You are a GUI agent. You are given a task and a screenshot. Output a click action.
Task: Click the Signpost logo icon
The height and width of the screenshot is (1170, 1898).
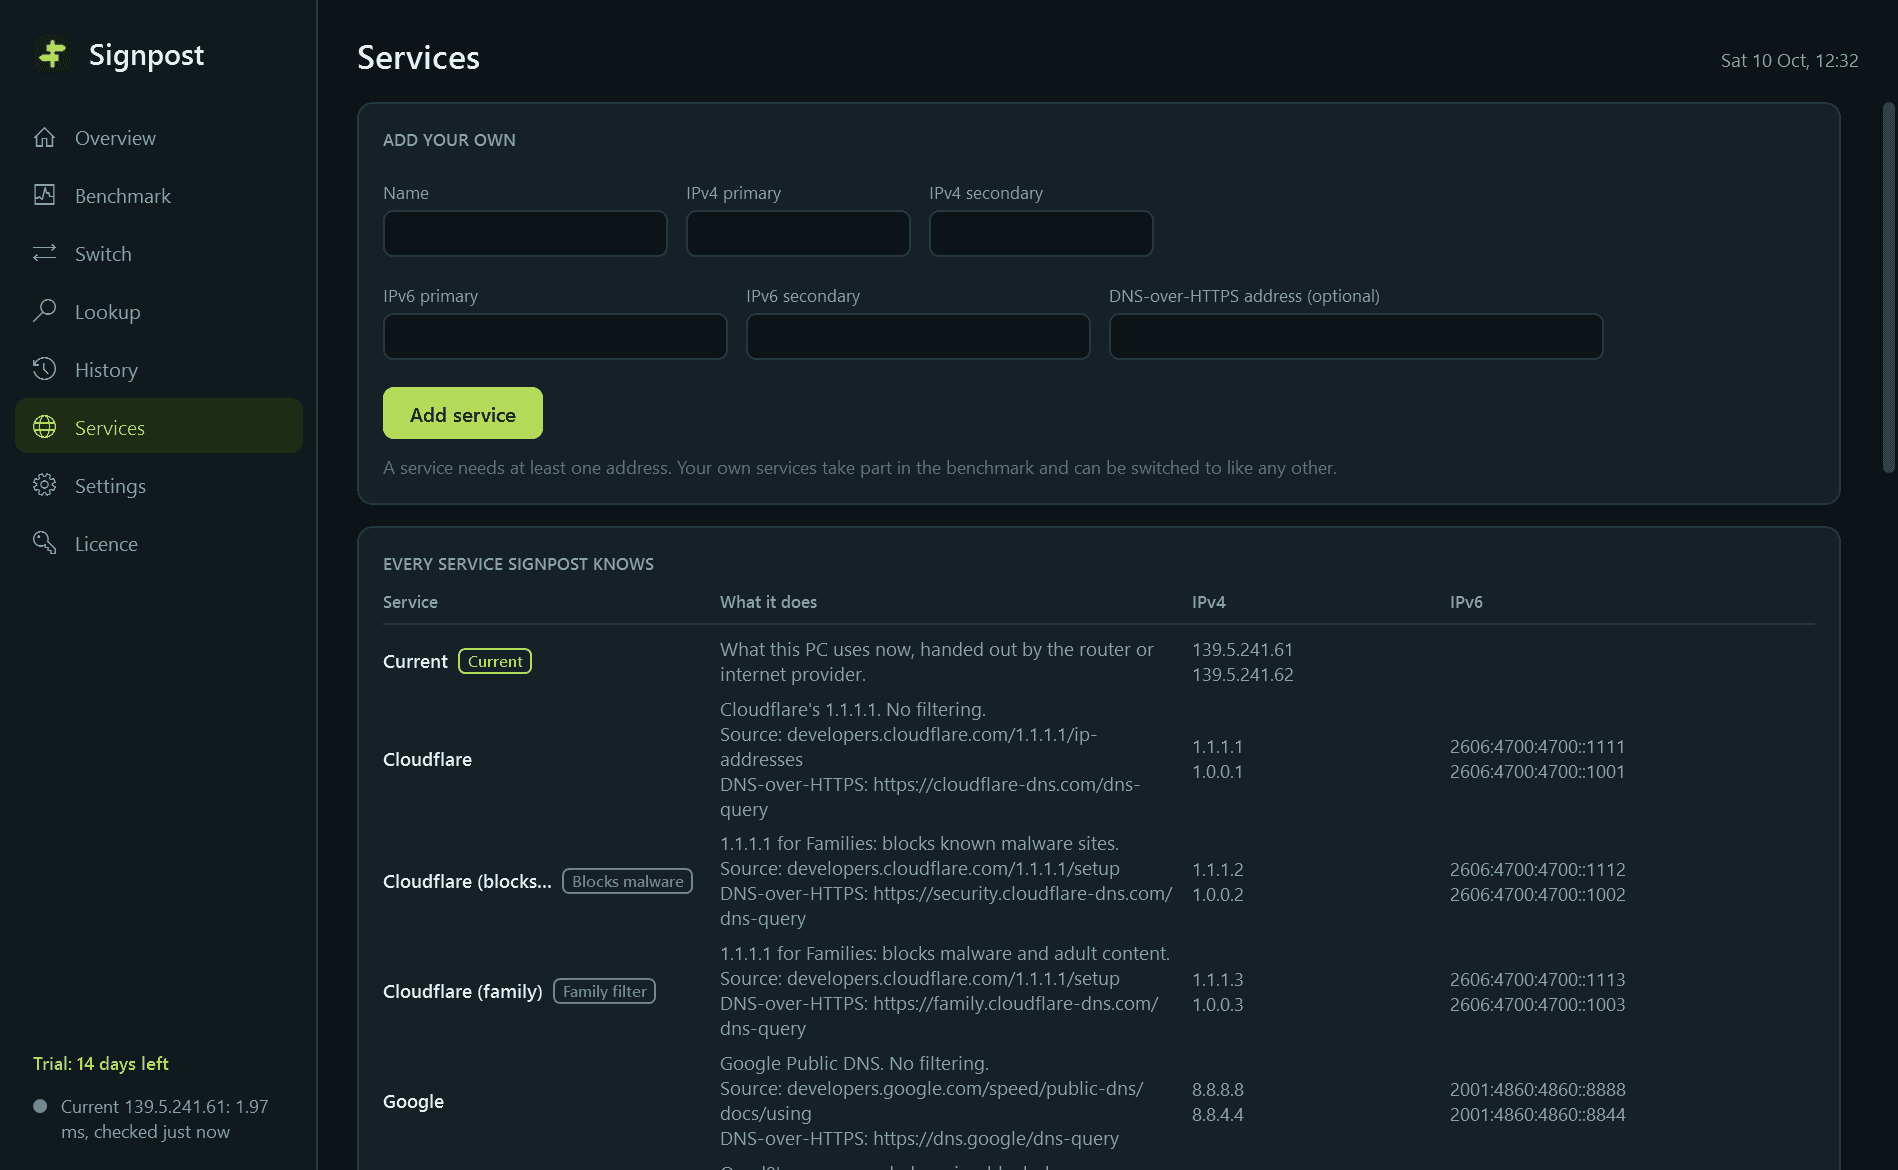pyautogui.click(x=52, y=54)
